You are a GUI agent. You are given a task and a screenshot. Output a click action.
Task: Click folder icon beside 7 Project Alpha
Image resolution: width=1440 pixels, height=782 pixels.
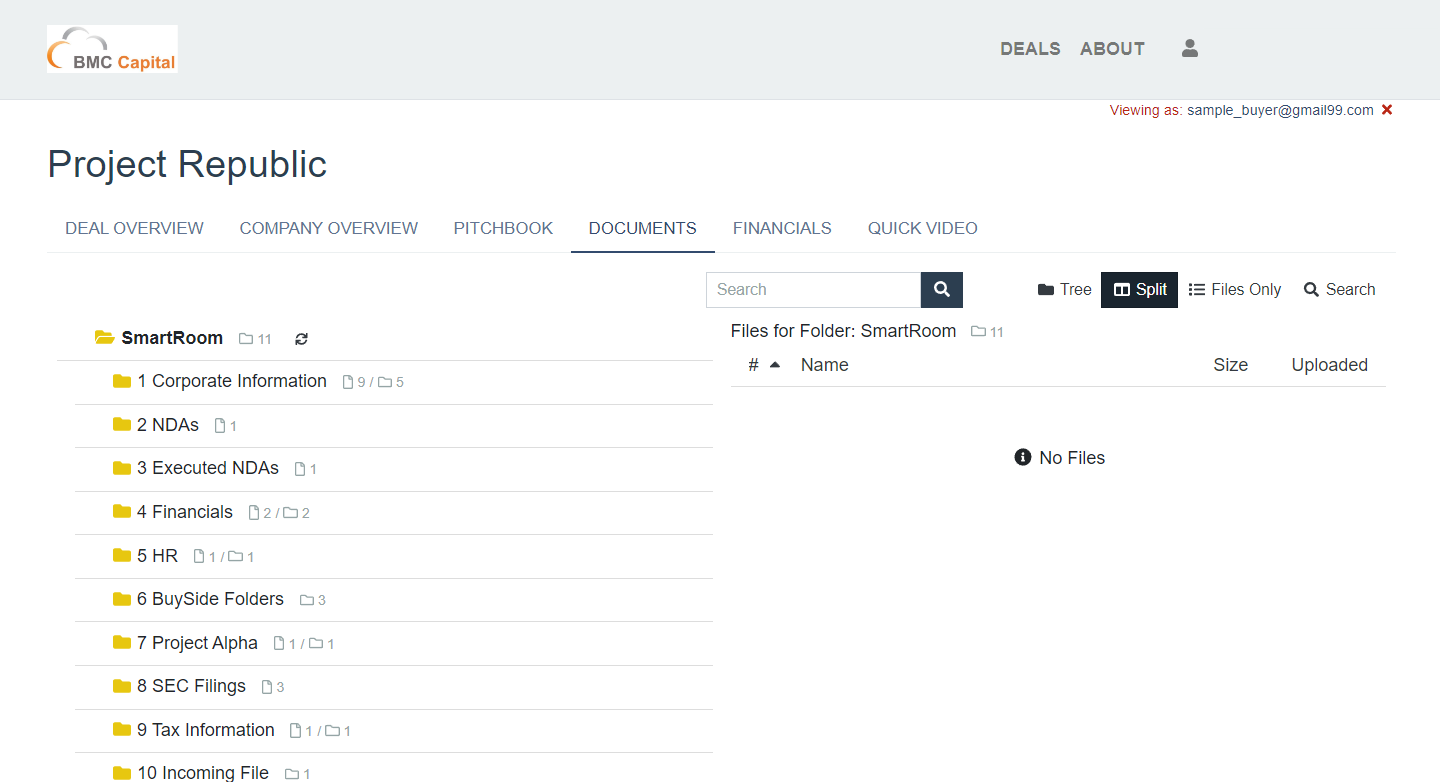(x=122, y=642)
